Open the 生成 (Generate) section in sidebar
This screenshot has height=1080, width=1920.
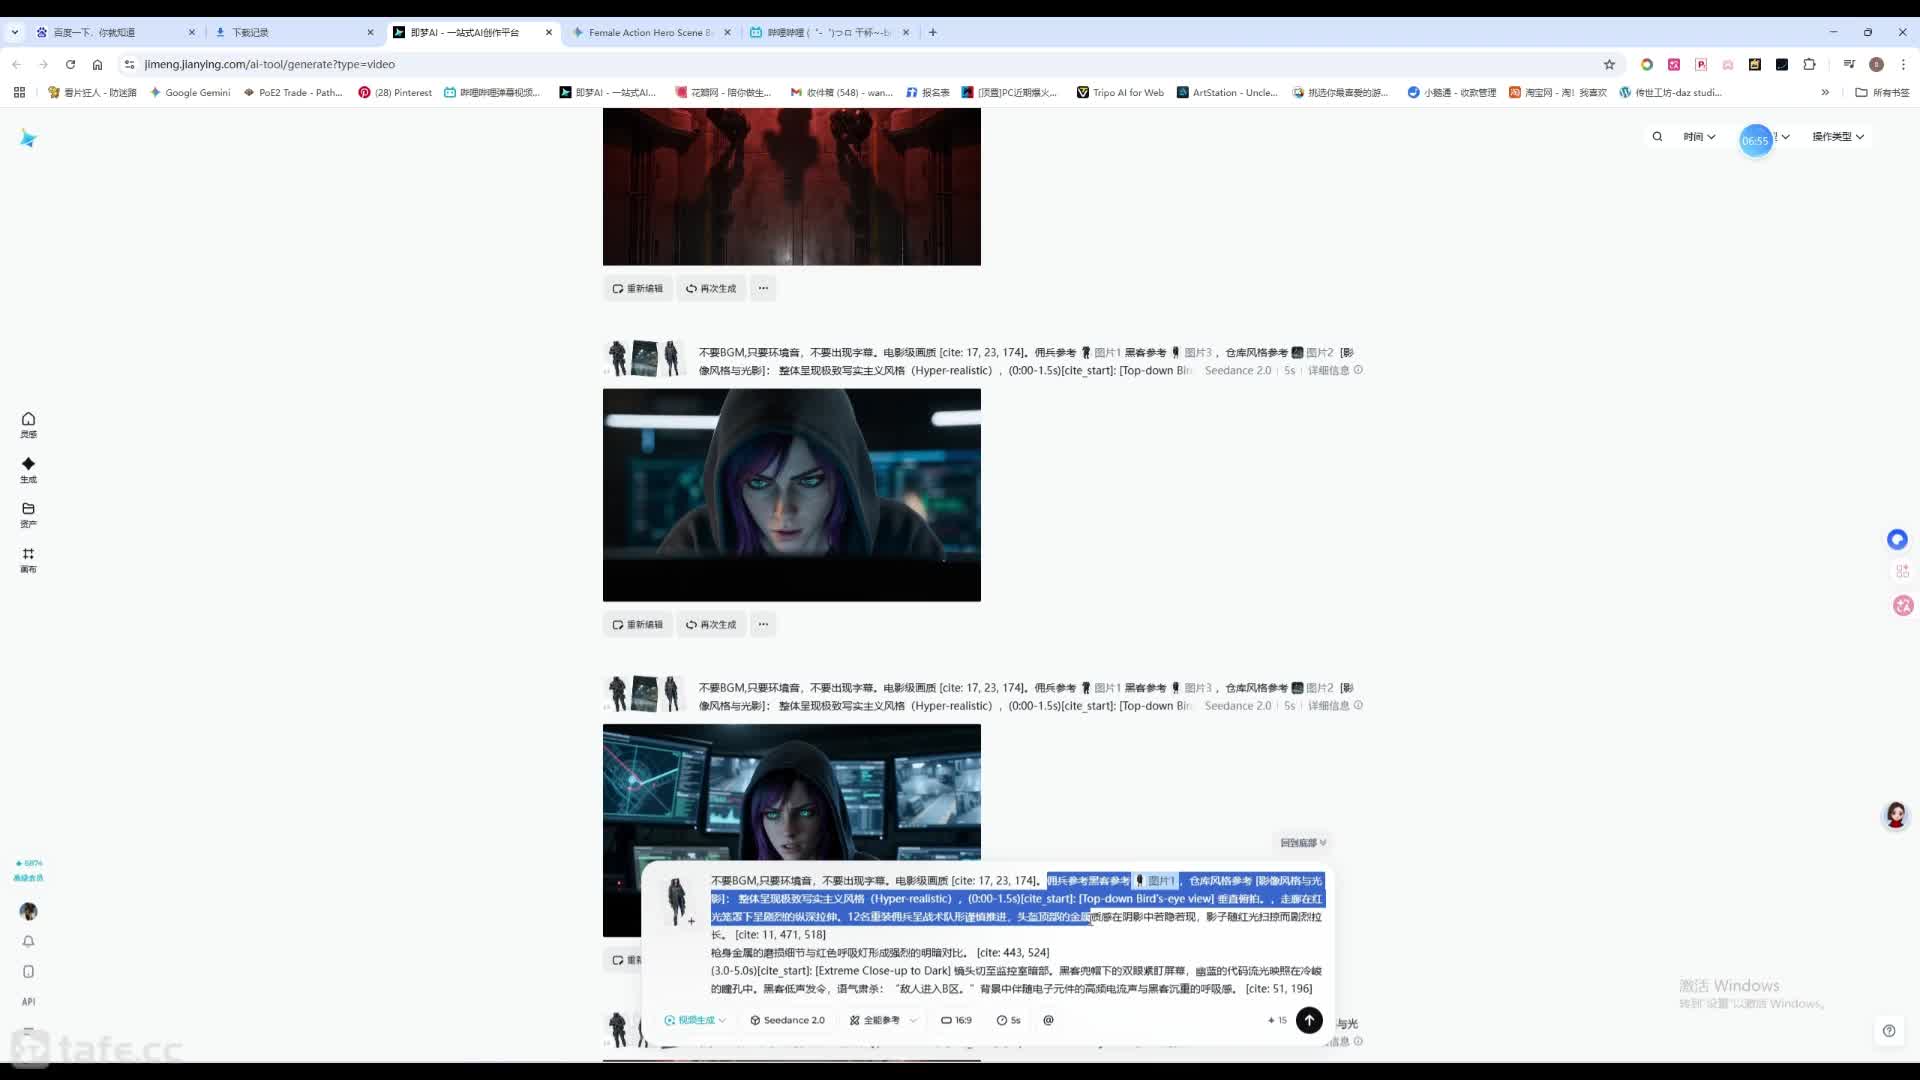point(28,470)
